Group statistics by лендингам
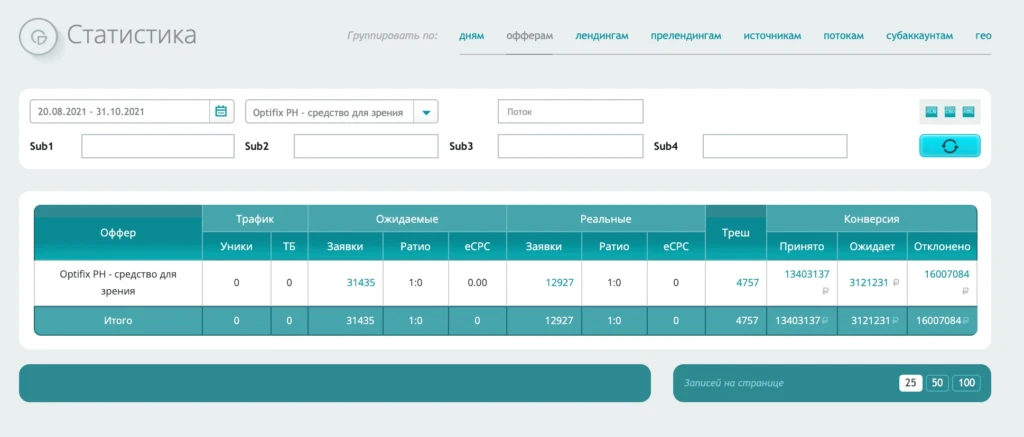The width and height of the screenshot is (1024, 437). tap(601, 36)
